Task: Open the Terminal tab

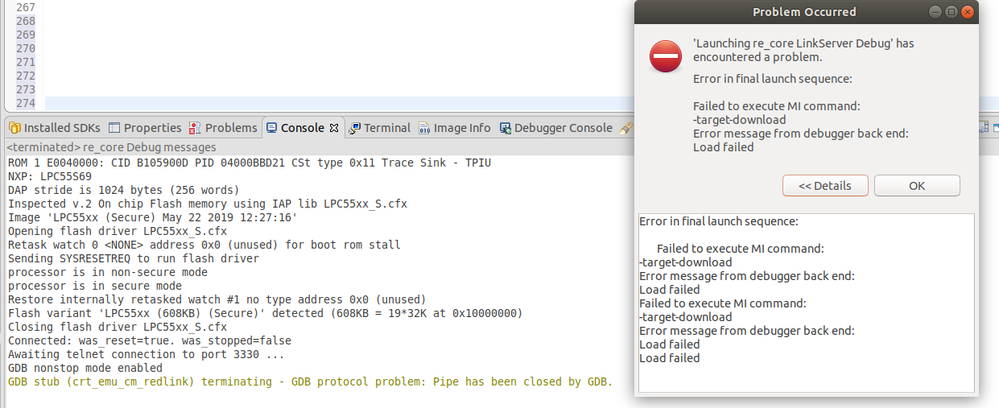Action: click(387, 128)
